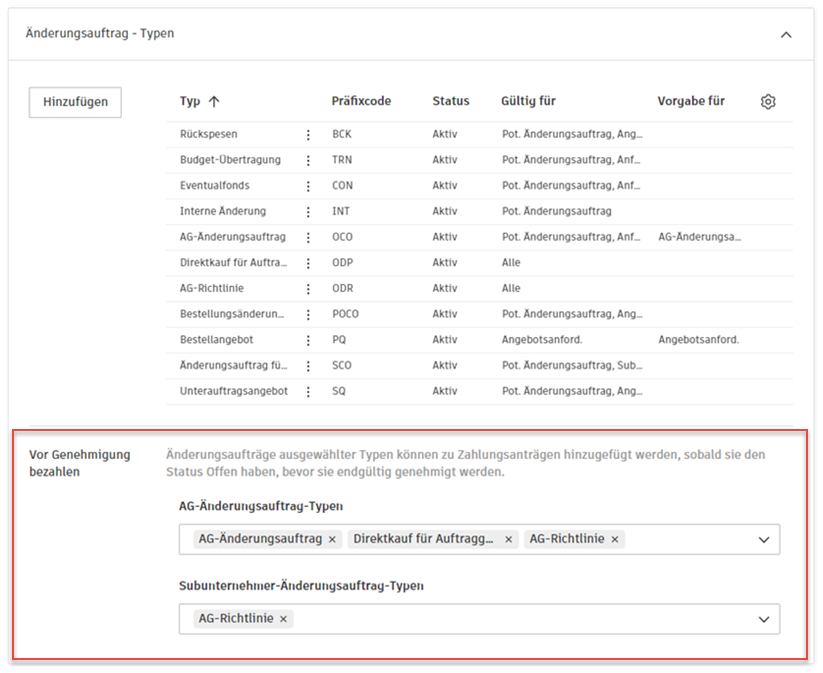This screenshot has height=673, width=823.
Task: Click the Hinzufügen button
Action: pyautogui.click(x=74, y=102)
